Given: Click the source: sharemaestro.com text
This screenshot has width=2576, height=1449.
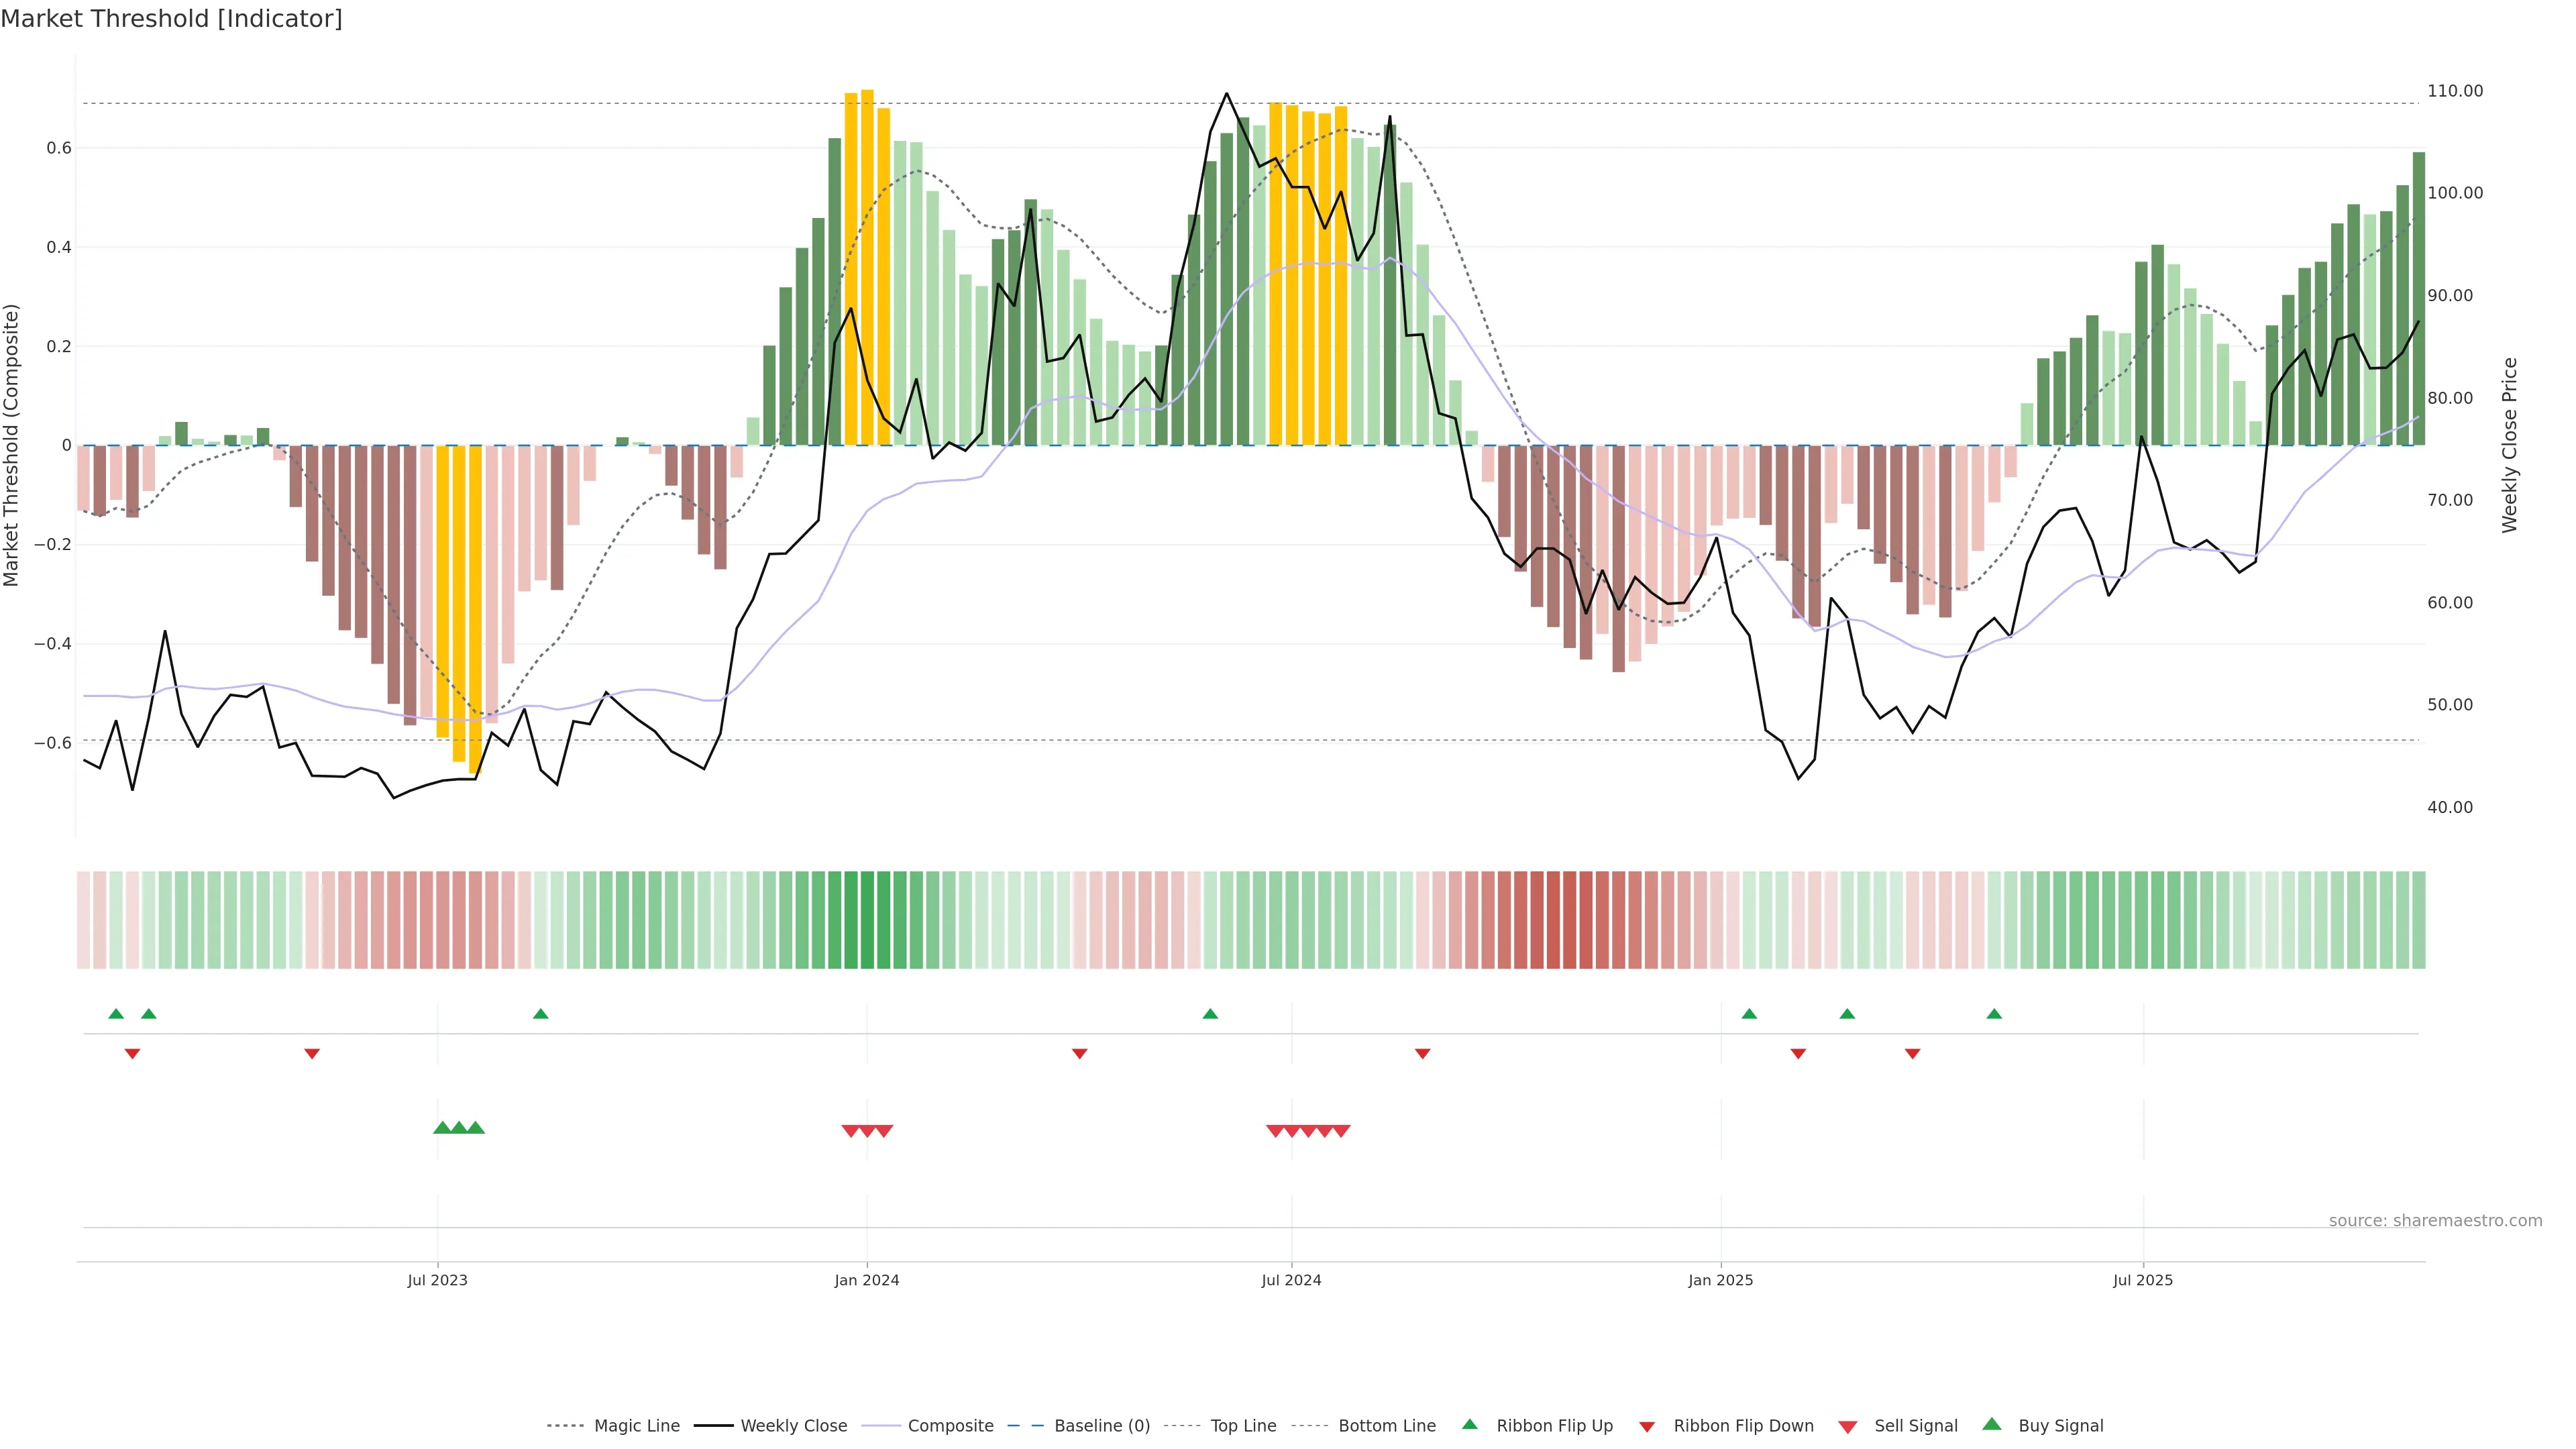Looking at the screenshot, I should click(x=2435, y=1221).
